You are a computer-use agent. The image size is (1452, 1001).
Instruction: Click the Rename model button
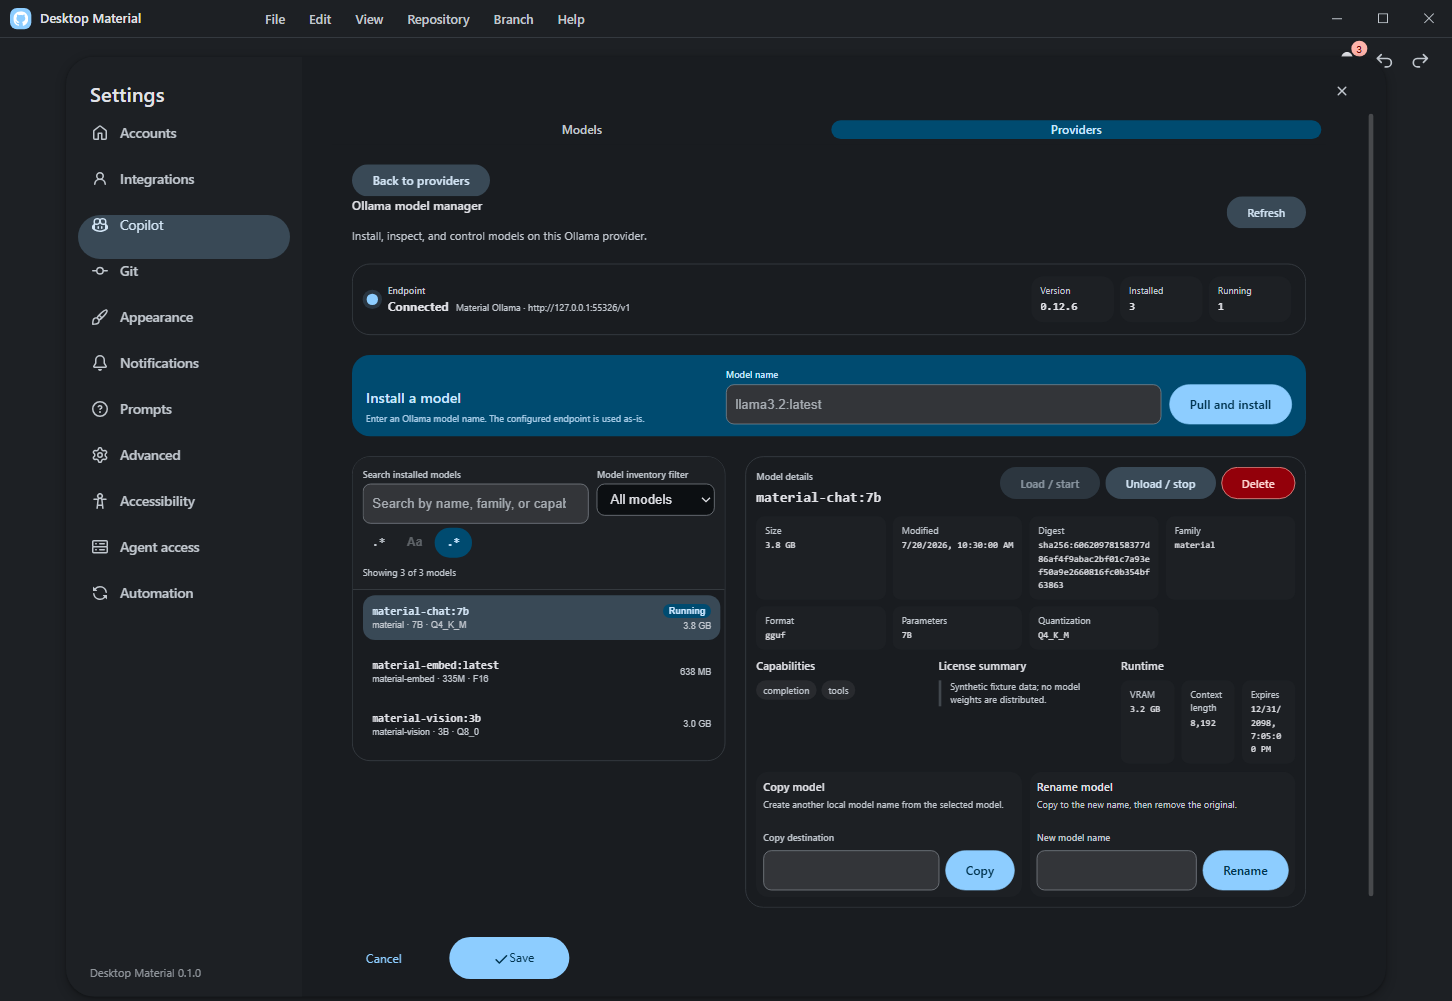[1245, 871]
